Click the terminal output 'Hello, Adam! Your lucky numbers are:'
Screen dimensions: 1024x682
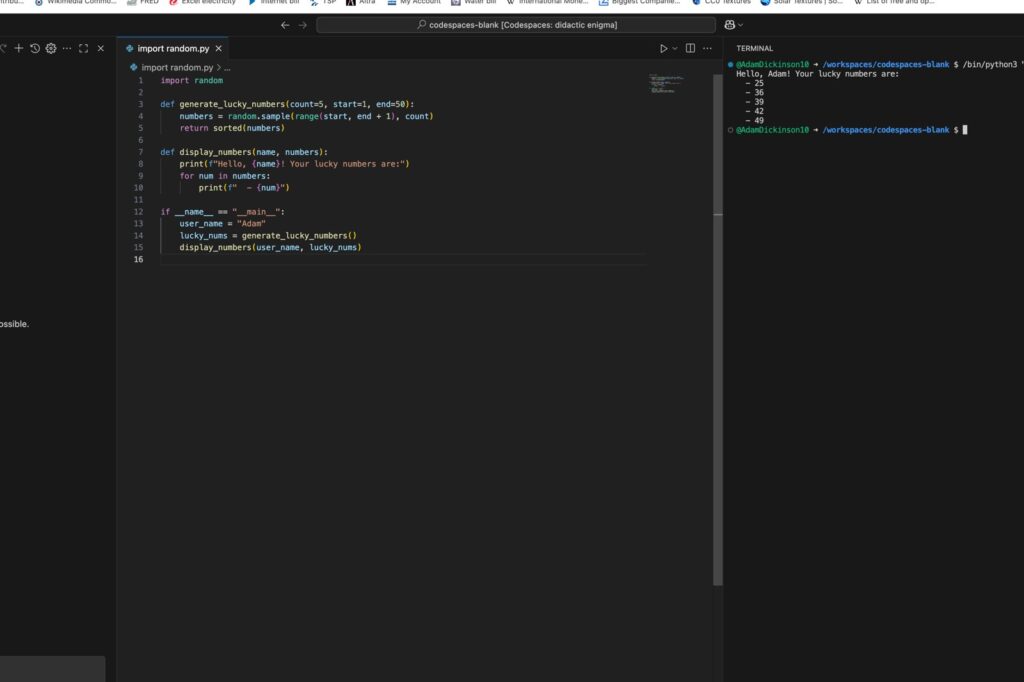coord(818,74)
